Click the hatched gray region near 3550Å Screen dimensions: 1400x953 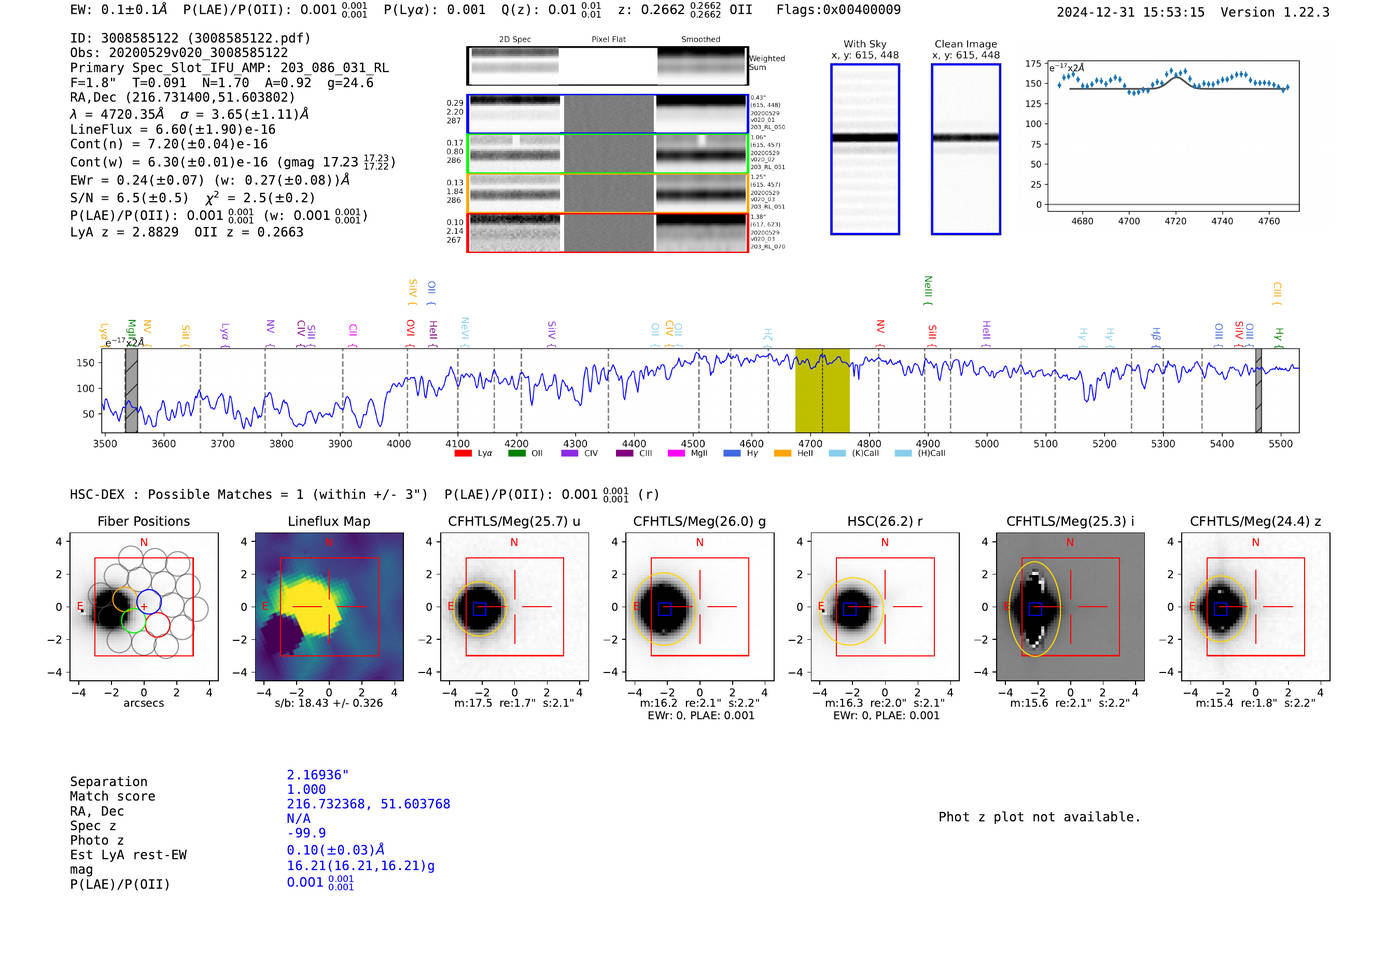(x=131, y=391)
